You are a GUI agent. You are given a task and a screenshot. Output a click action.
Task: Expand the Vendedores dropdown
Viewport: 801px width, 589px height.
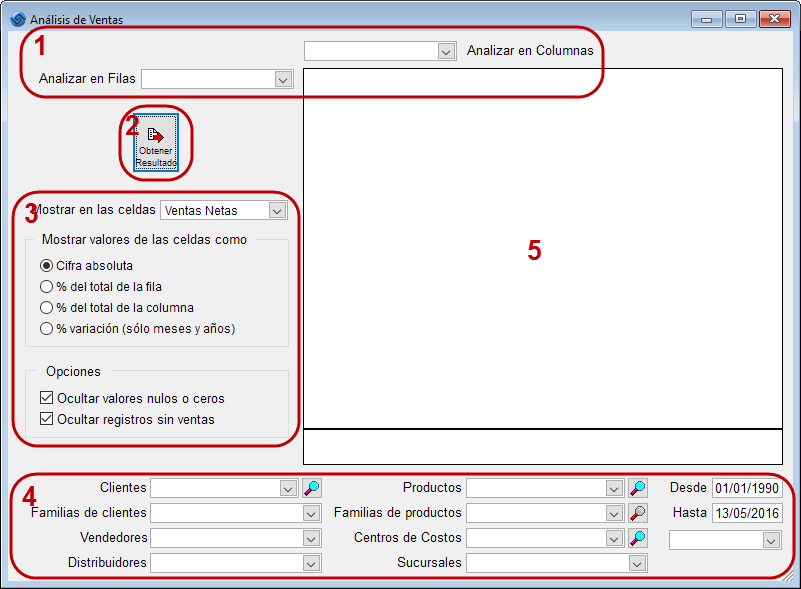point(311,538)
